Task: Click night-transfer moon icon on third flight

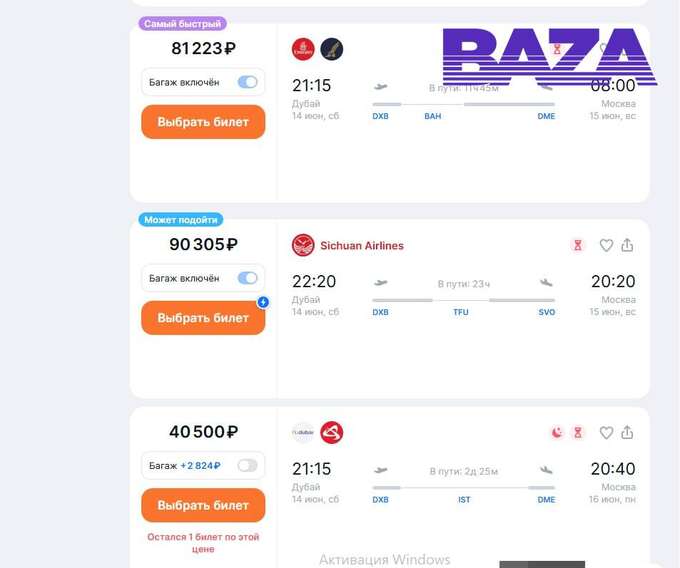Action: (x=557, y=433)
